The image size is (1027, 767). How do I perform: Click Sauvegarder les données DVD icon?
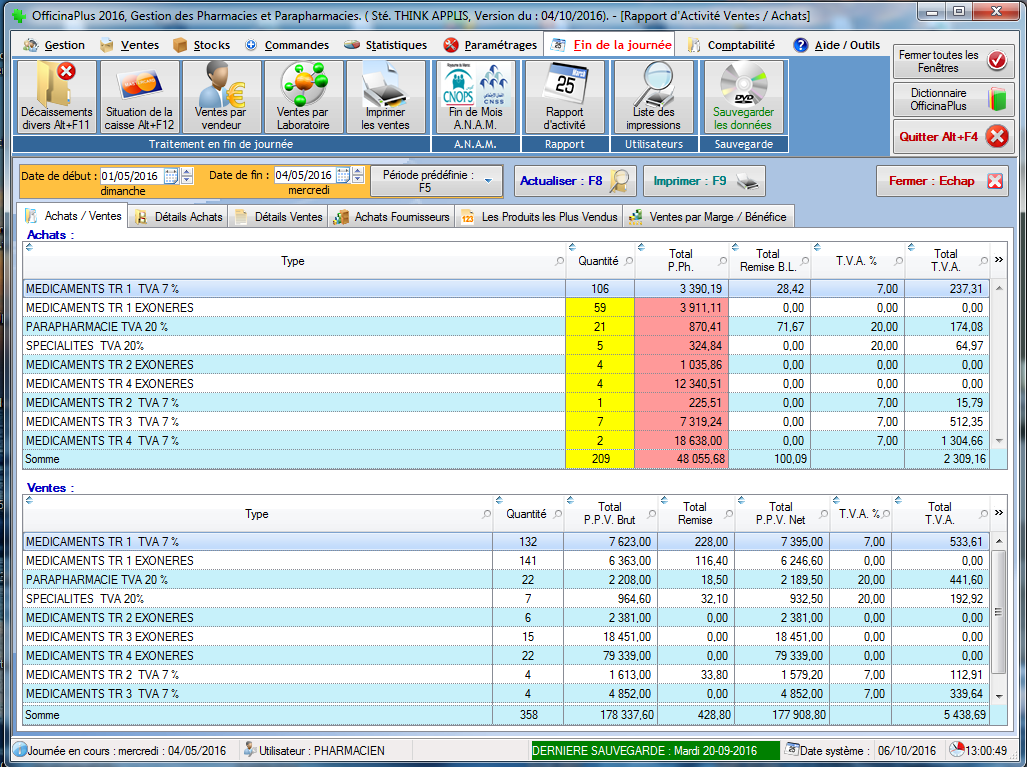tap(743, 96)
